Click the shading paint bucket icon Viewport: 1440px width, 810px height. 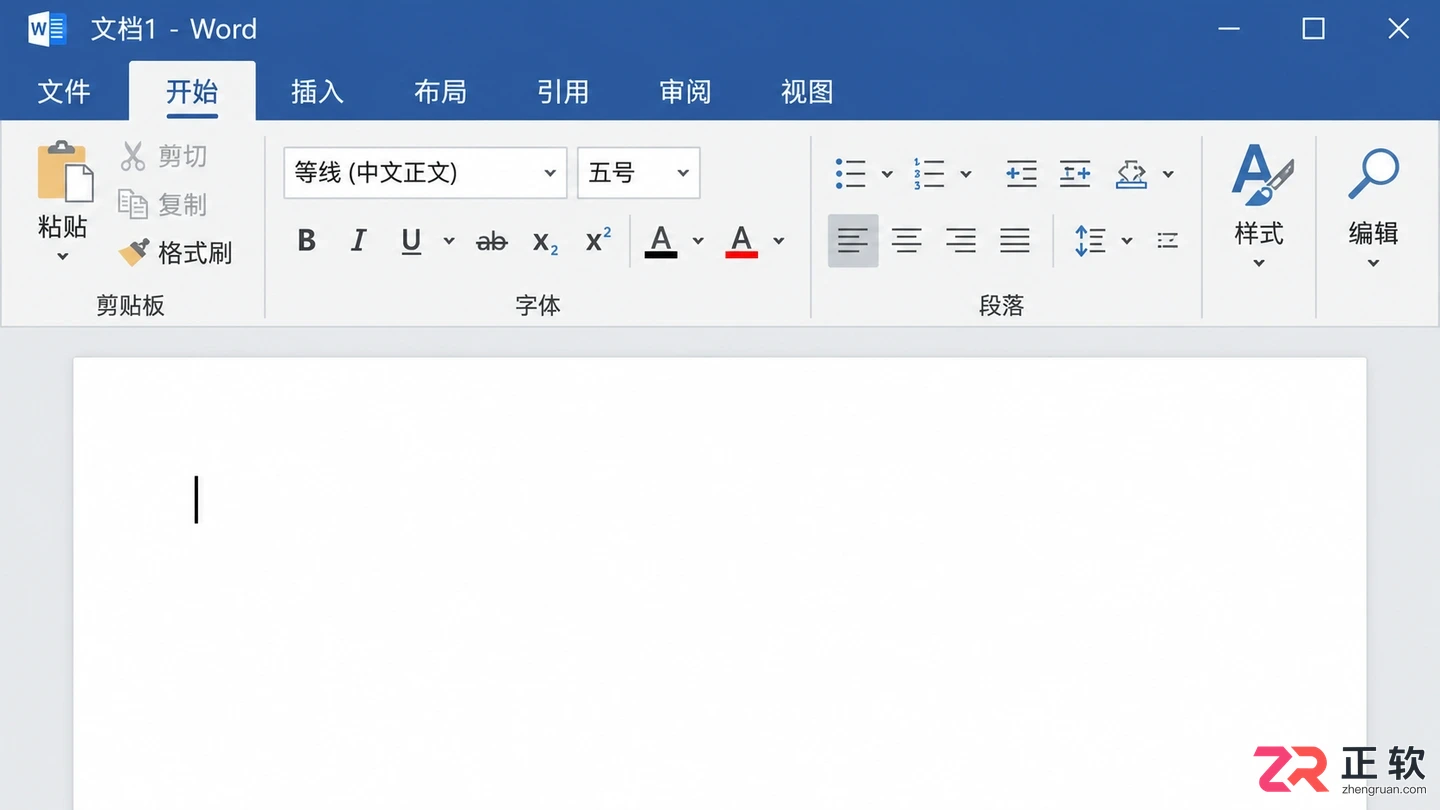[x=1132, y=173]
